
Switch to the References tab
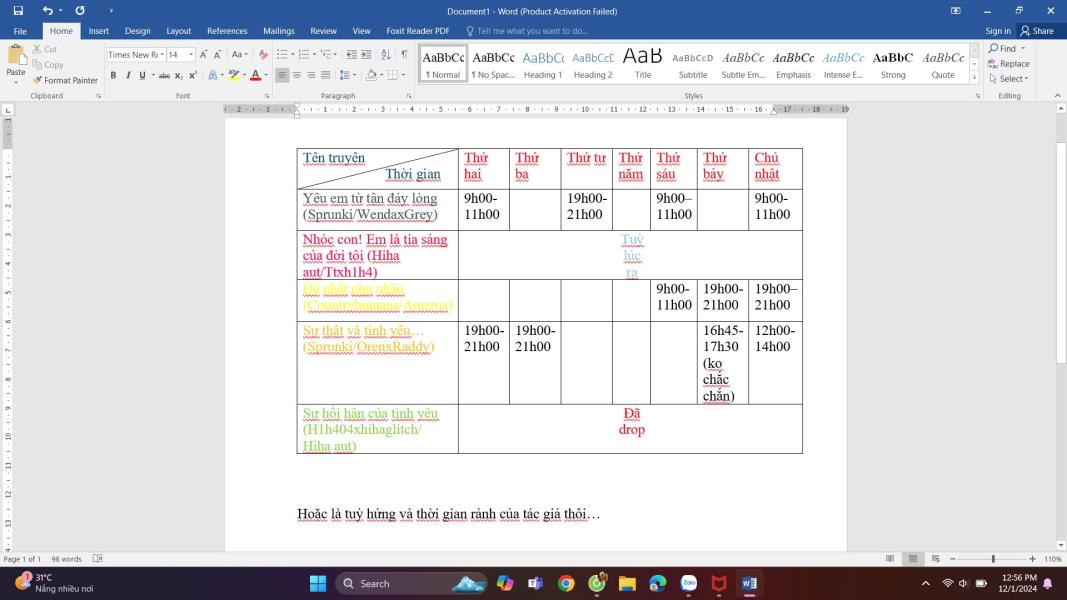[227, 31]
